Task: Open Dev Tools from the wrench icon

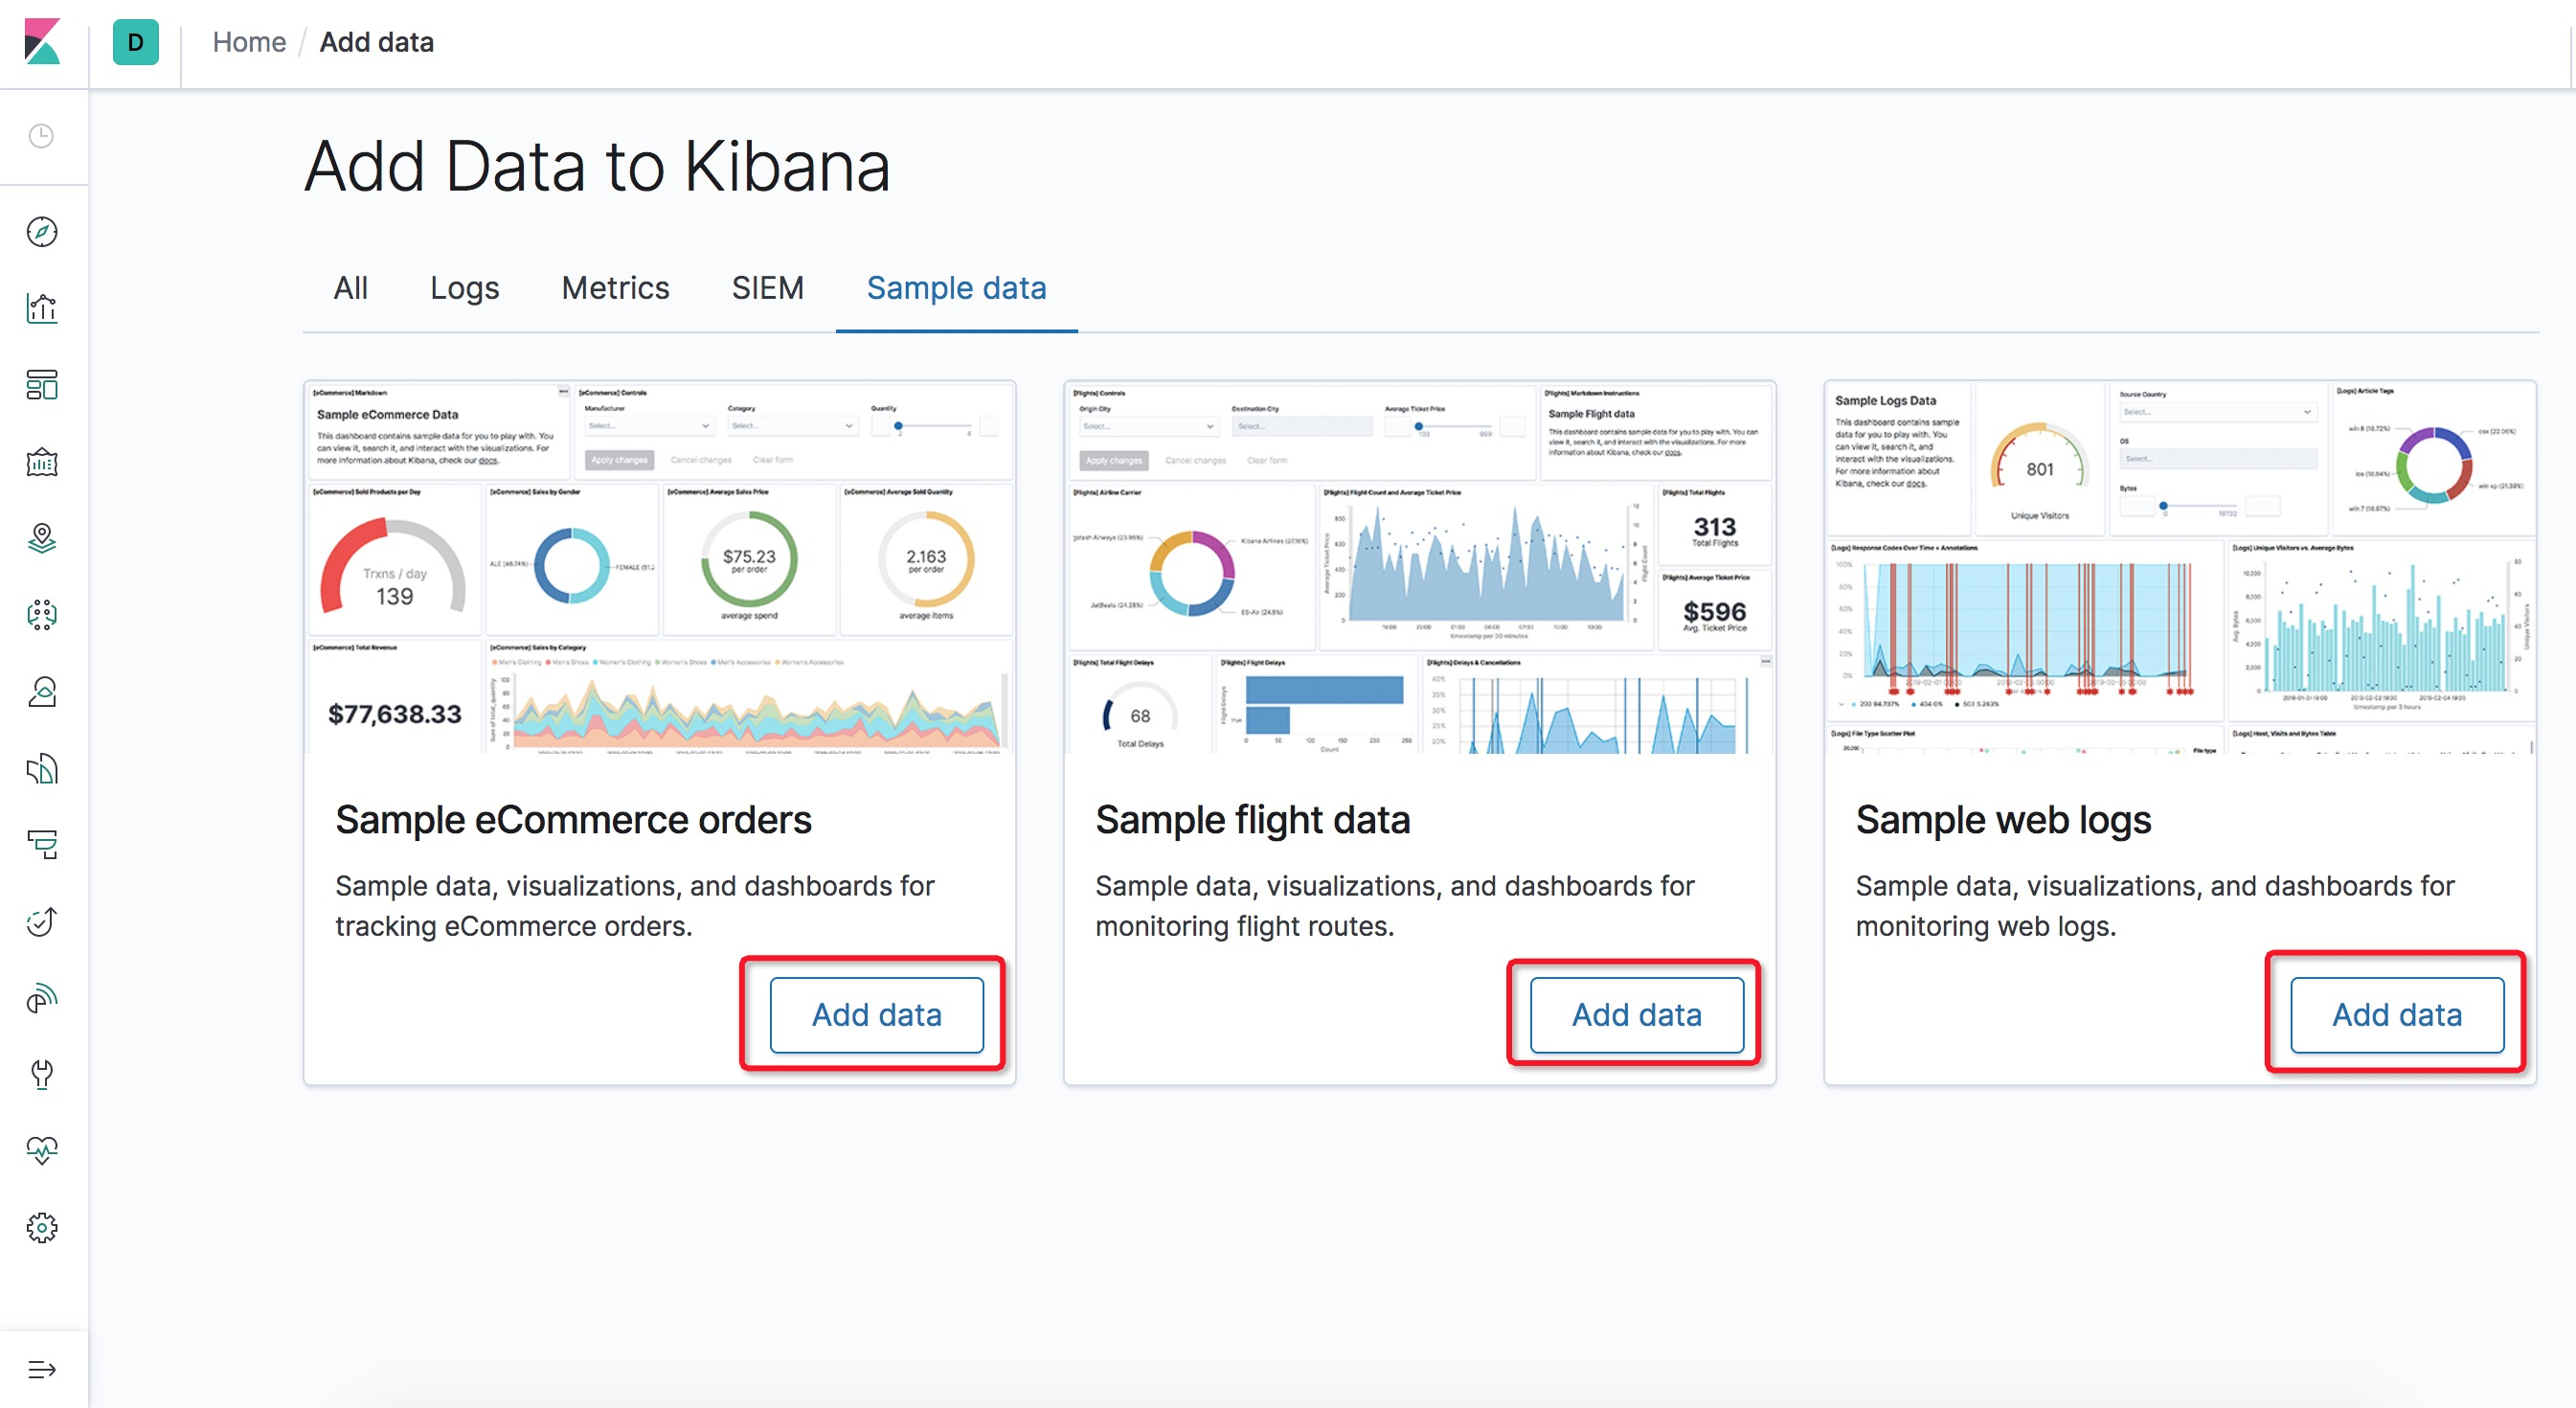Action: coord(42,1074)
